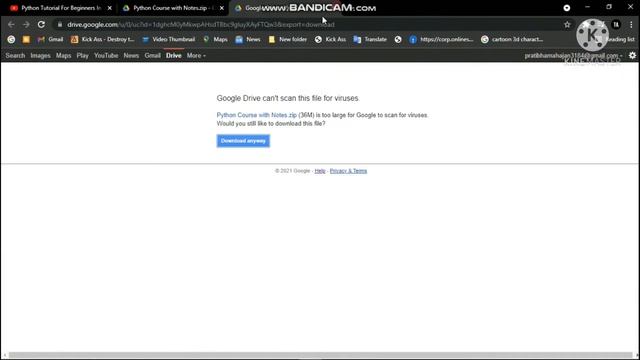Screen dimensions: 640x360
Task: Open the Maps bookmark in bookmarks bar
Action: point(216,39)
